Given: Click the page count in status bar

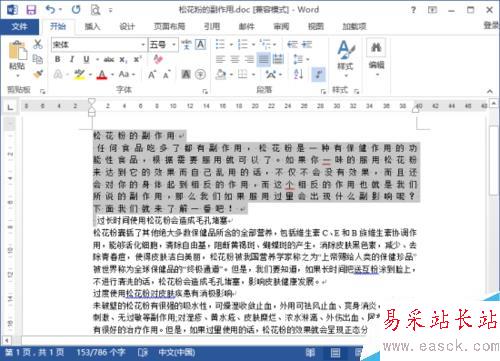Looking at the screenshot, I should pyautogui.click(x=34, y=352).
